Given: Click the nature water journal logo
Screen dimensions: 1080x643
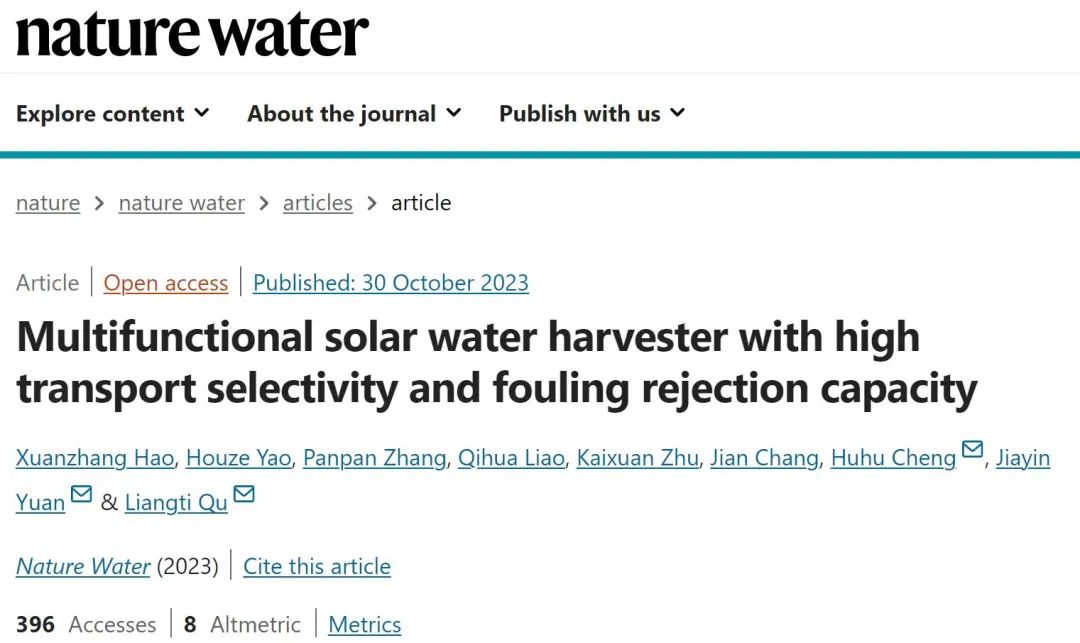Looking at the screenshot, I should (x=192, y=34).
